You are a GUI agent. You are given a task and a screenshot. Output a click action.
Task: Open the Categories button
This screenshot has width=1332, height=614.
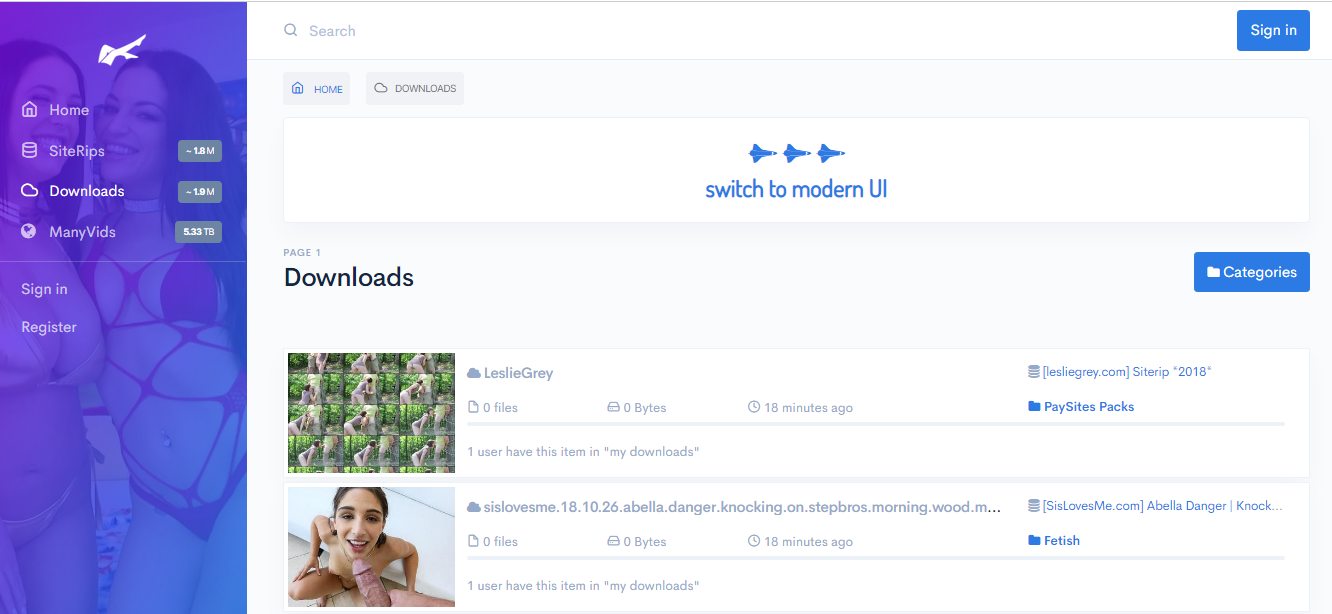pos(1252,272)
